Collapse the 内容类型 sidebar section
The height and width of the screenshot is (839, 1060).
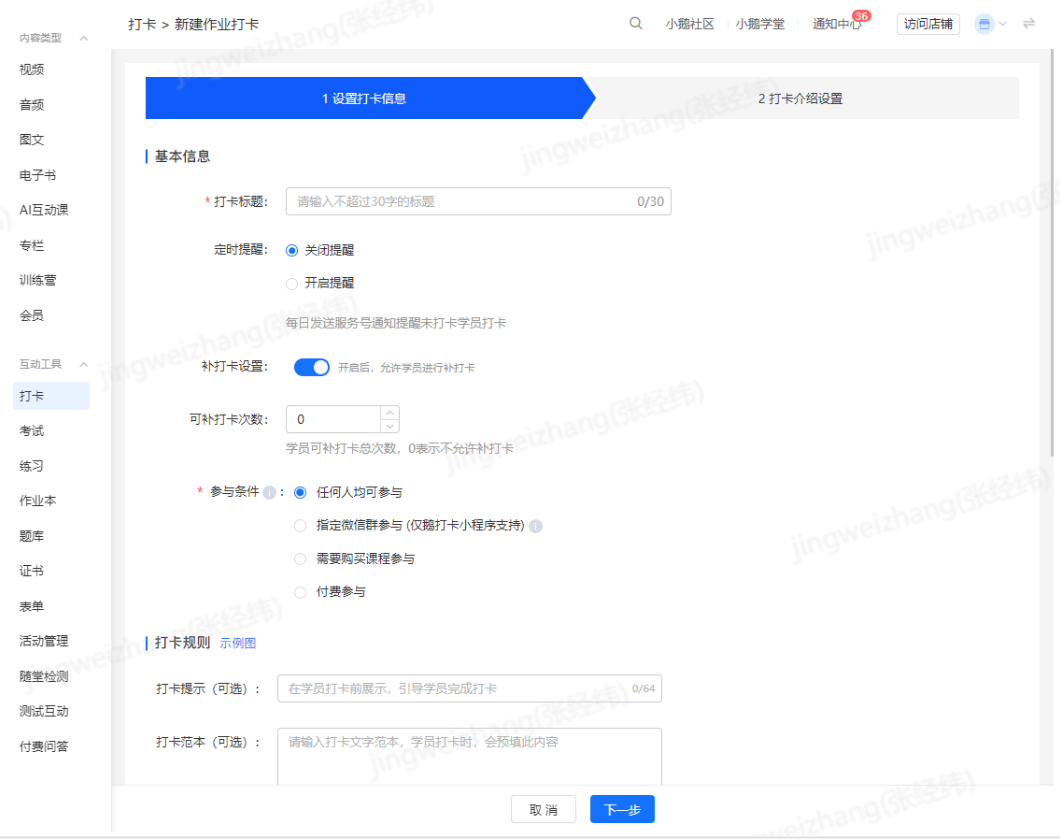click(84, 39)
